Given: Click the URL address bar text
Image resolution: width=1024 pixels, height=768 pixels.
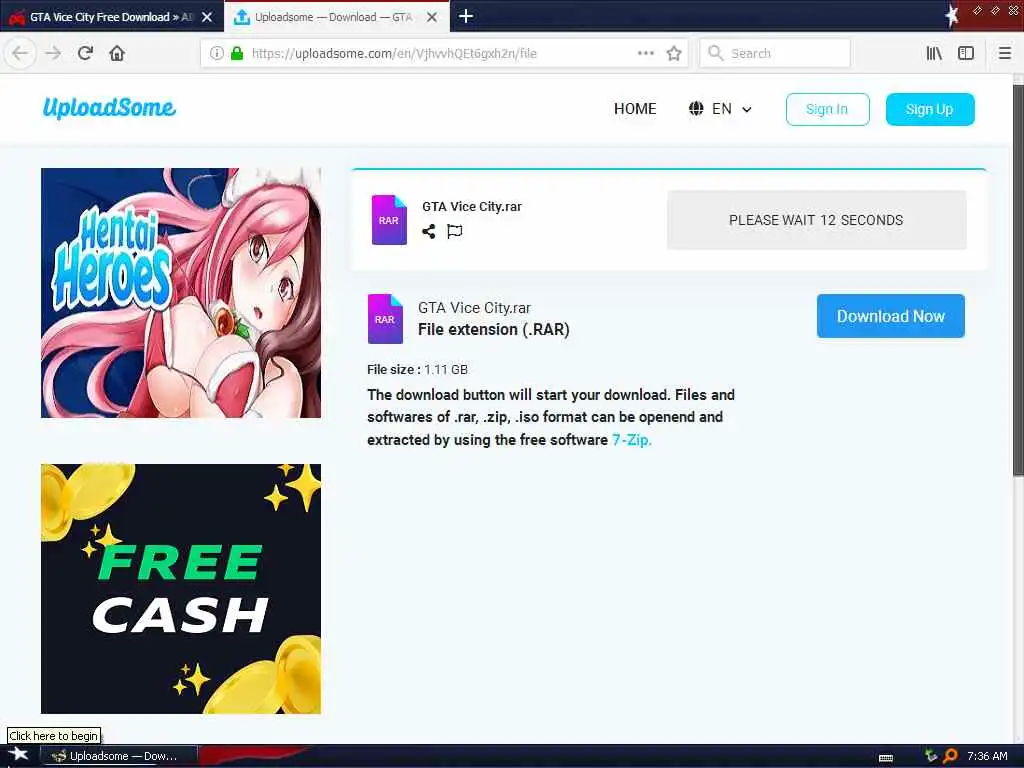Looking at the screenshot, I should [394, 54].
